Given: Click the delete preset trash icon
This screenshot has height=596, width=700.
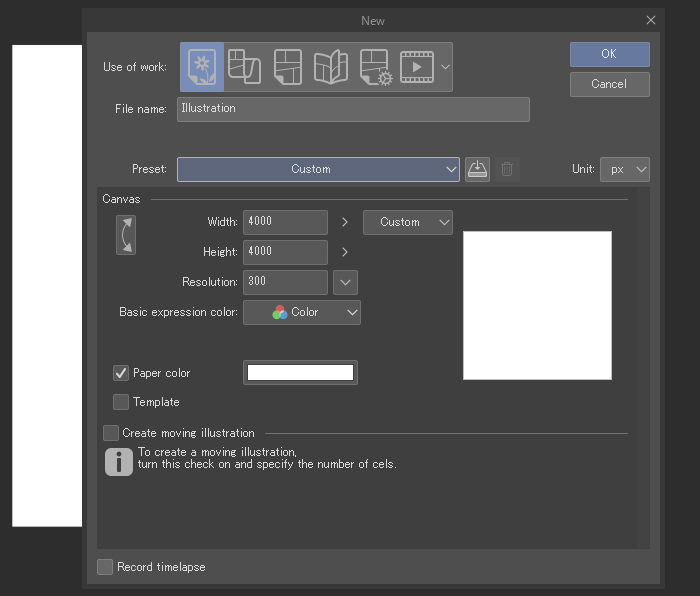Looking at the screenshot, I should coord(507,169).
